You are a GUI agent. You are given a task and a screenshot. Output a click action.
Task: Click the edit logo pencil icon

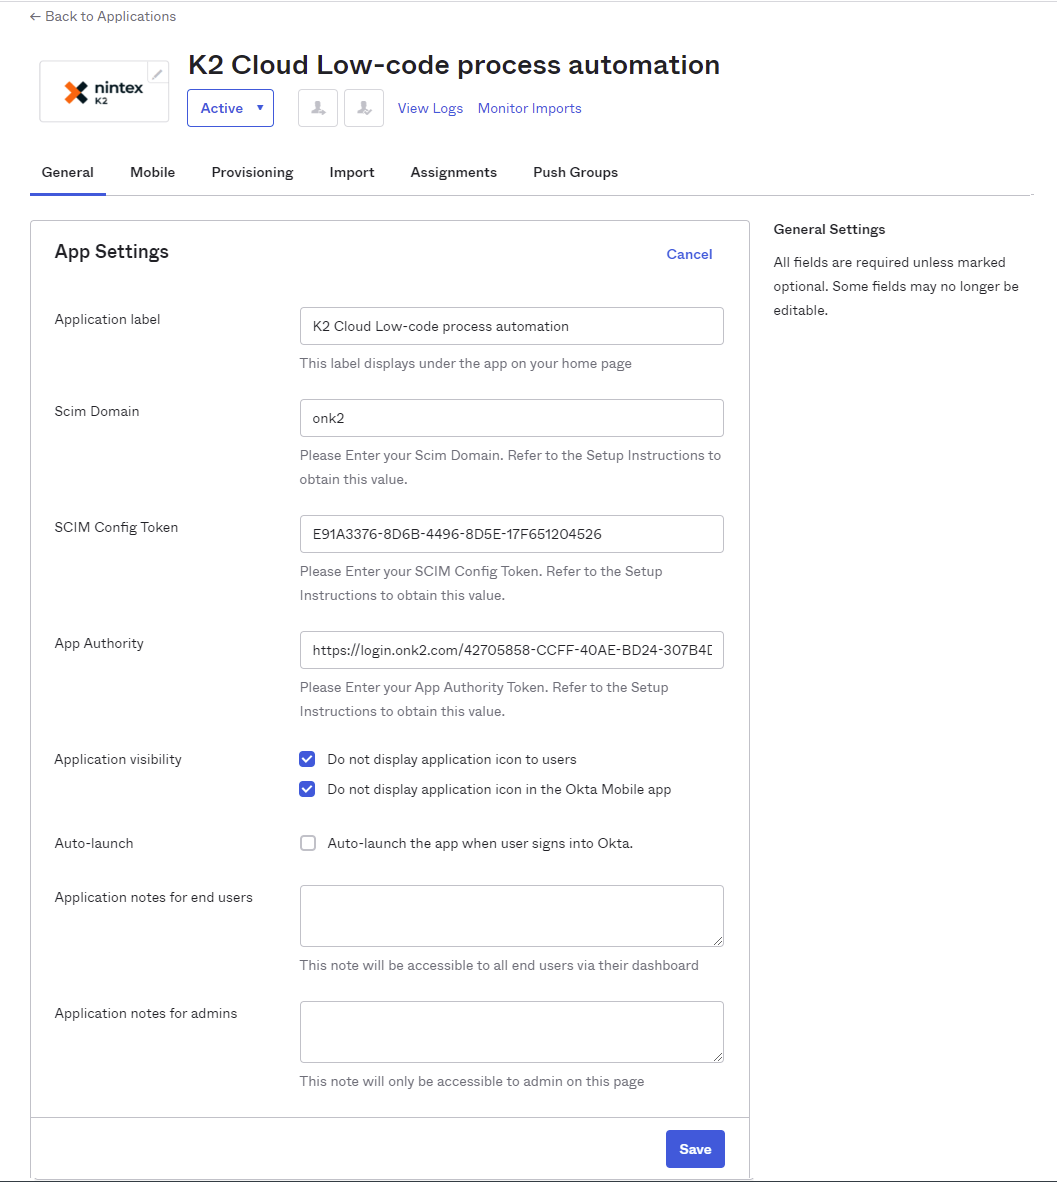[157, 74]
